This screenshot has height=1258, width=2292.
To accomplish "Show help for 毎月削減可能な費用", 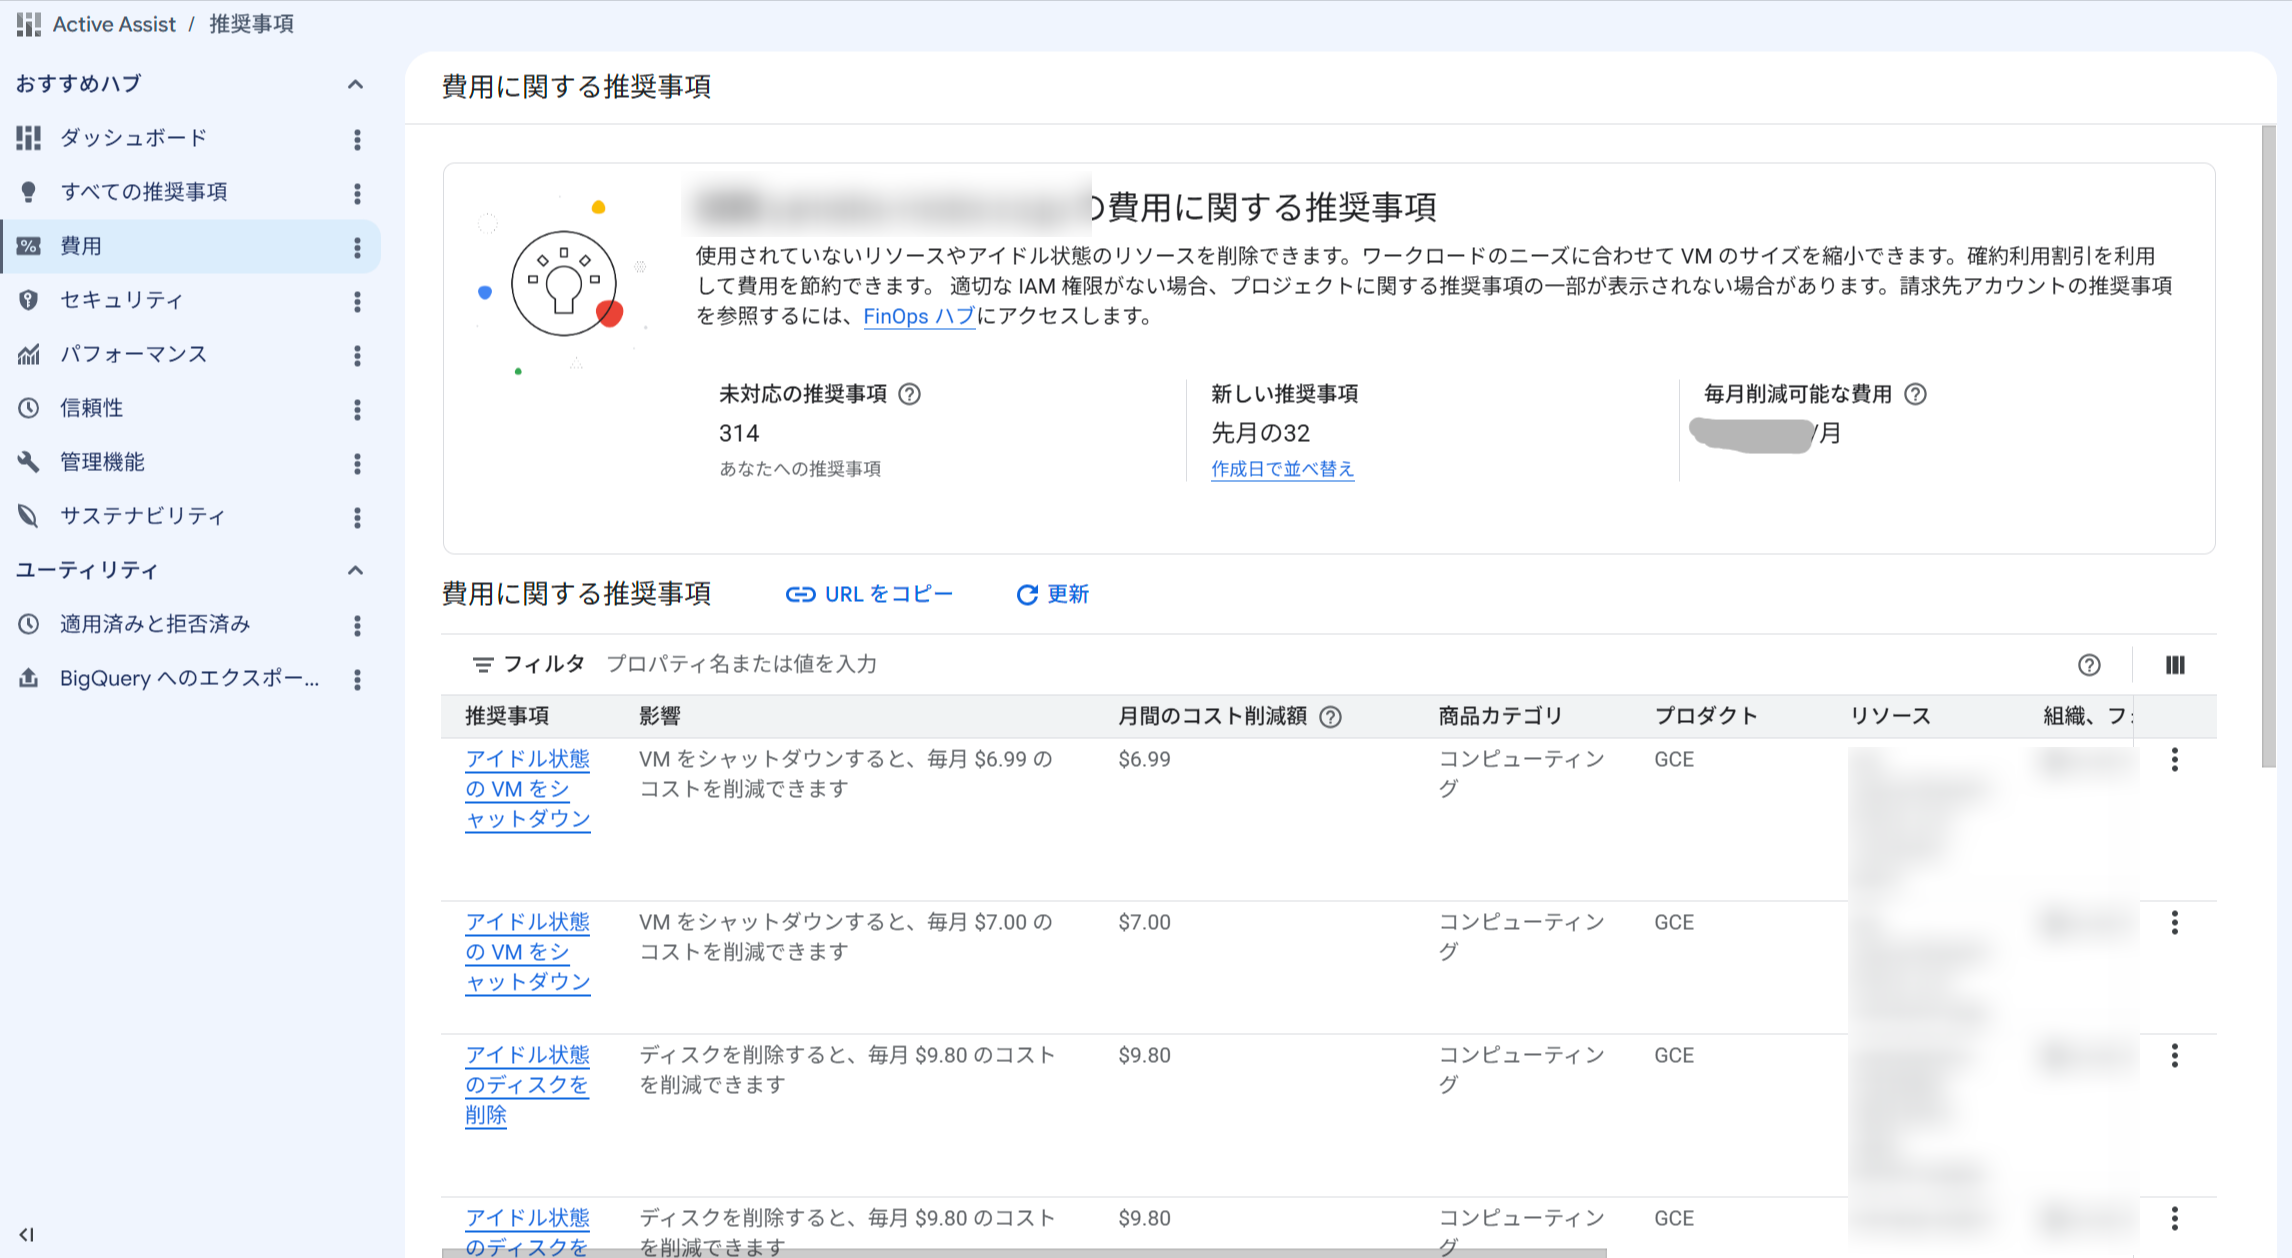I will [1915, 394].
